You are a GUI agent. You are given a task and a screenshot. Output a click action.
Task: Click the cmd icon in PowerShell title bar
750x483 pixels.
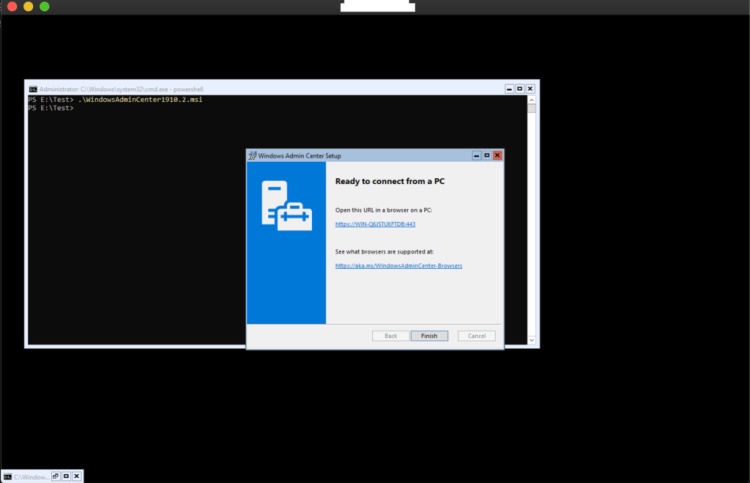33,89
